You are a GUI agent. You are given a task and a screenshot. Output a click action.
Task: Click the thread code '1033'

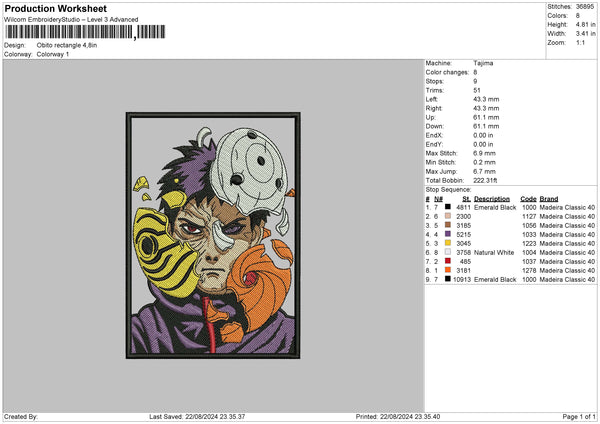[529, 235]
